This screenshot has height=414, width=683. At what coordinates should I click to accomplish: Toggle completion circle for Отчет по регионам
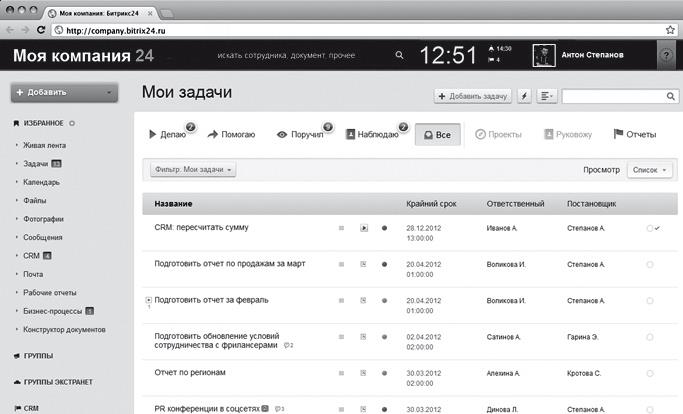650,372
